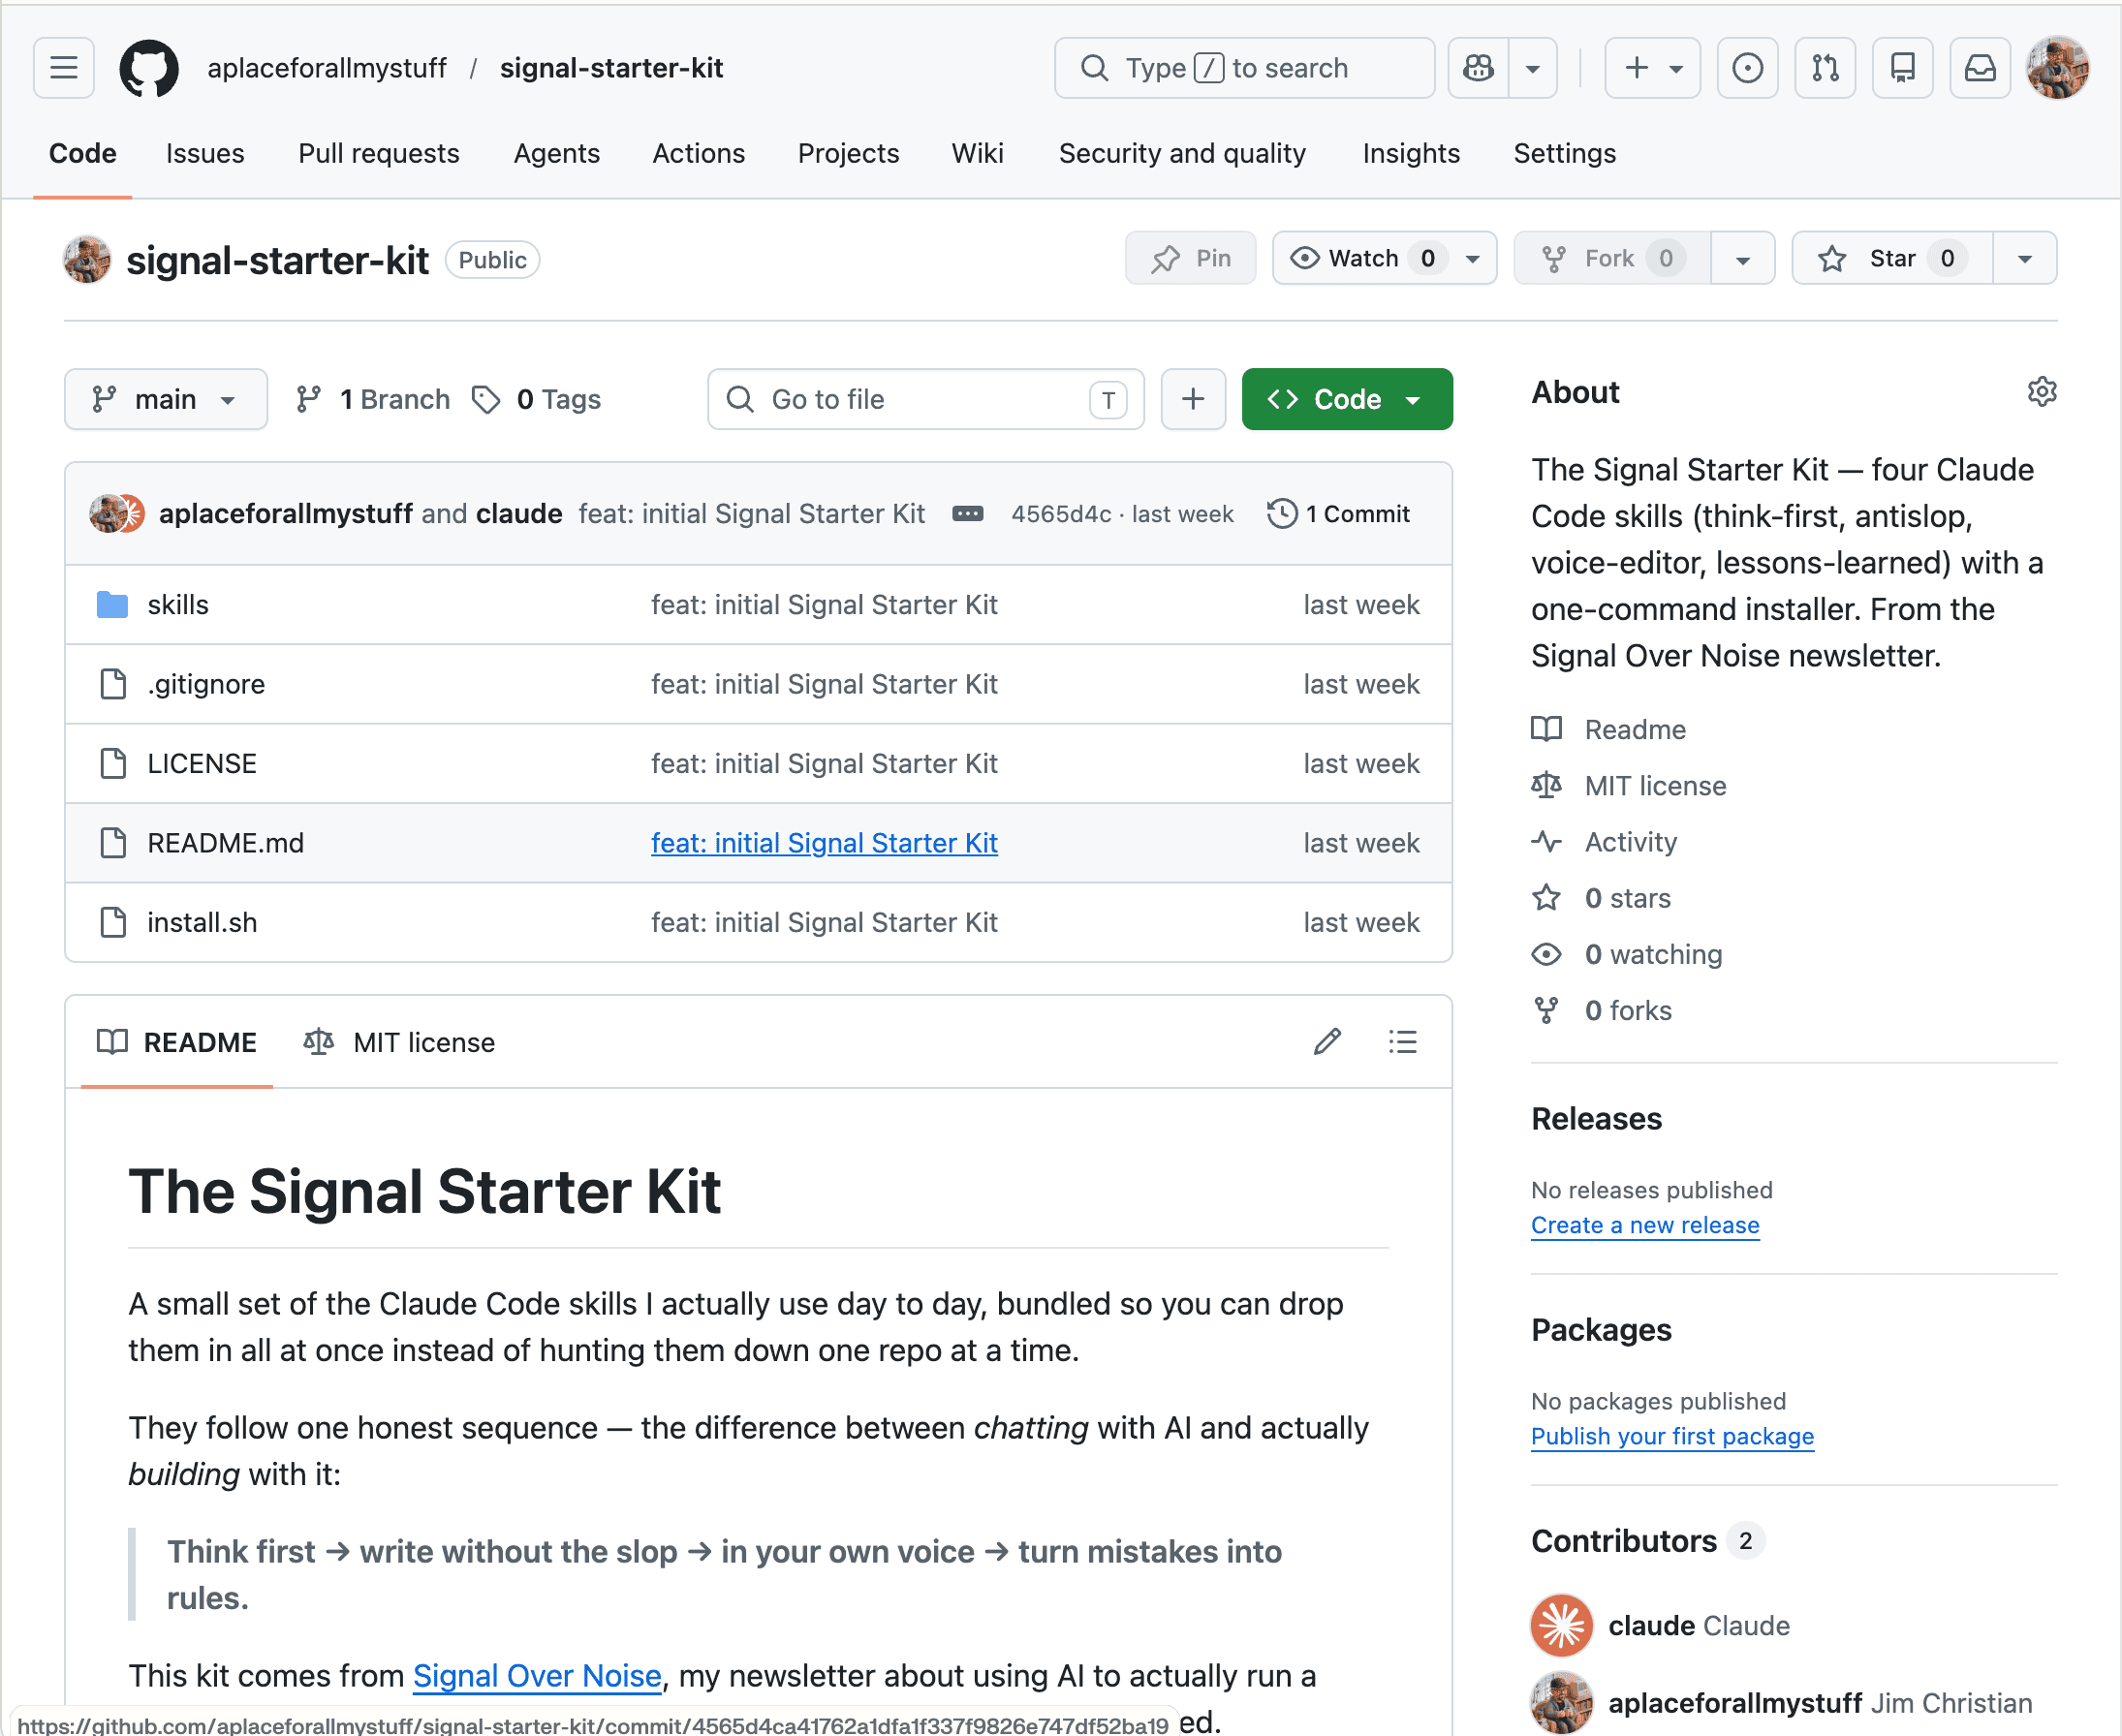
Task: View the 1 Branch link
Action: point(372,399)
